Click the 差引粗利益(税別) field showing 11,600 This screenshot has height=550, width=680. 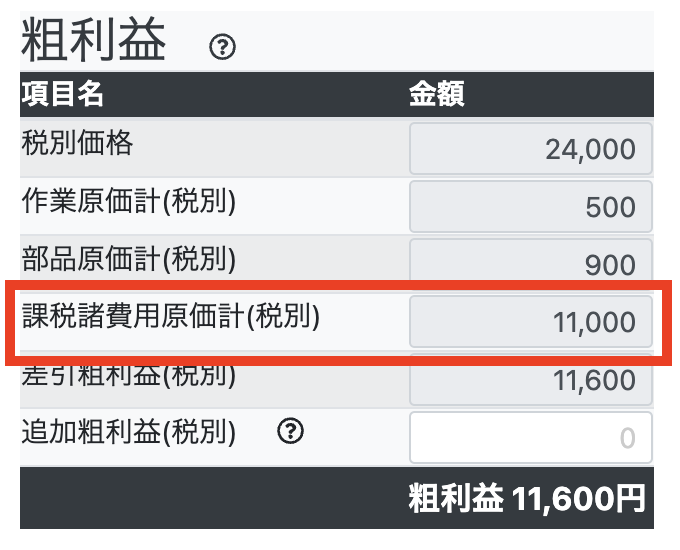pos(530,380)
